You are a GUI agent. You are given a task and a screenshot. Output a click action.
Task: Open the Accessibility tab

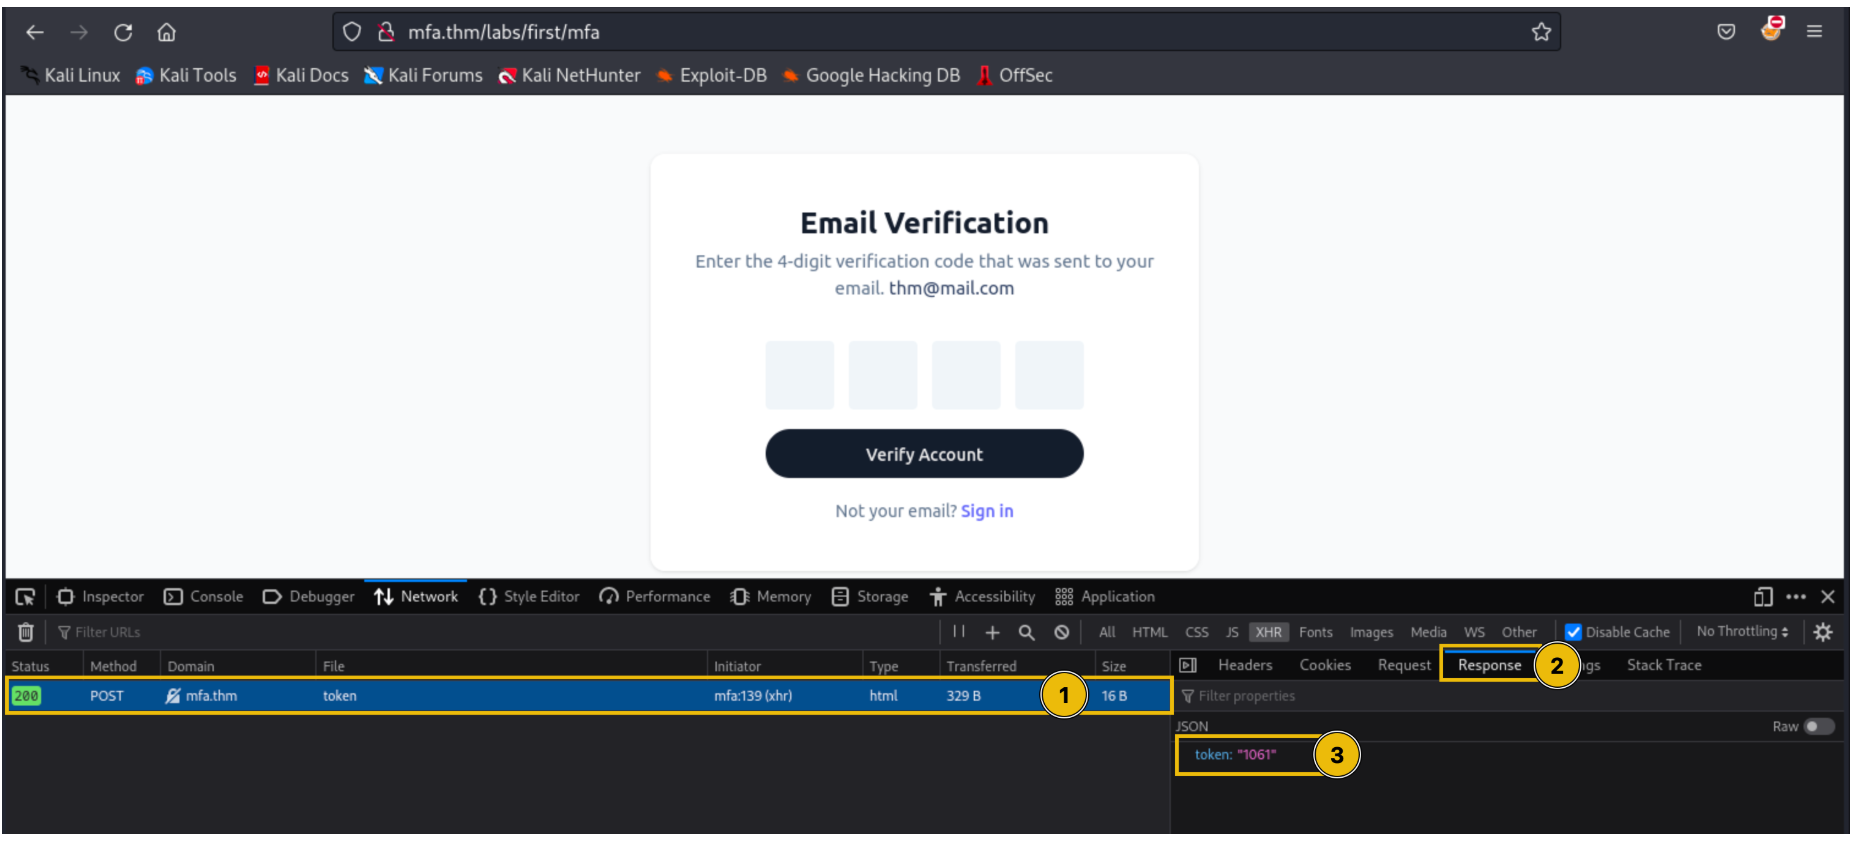[x=982, y=597]
